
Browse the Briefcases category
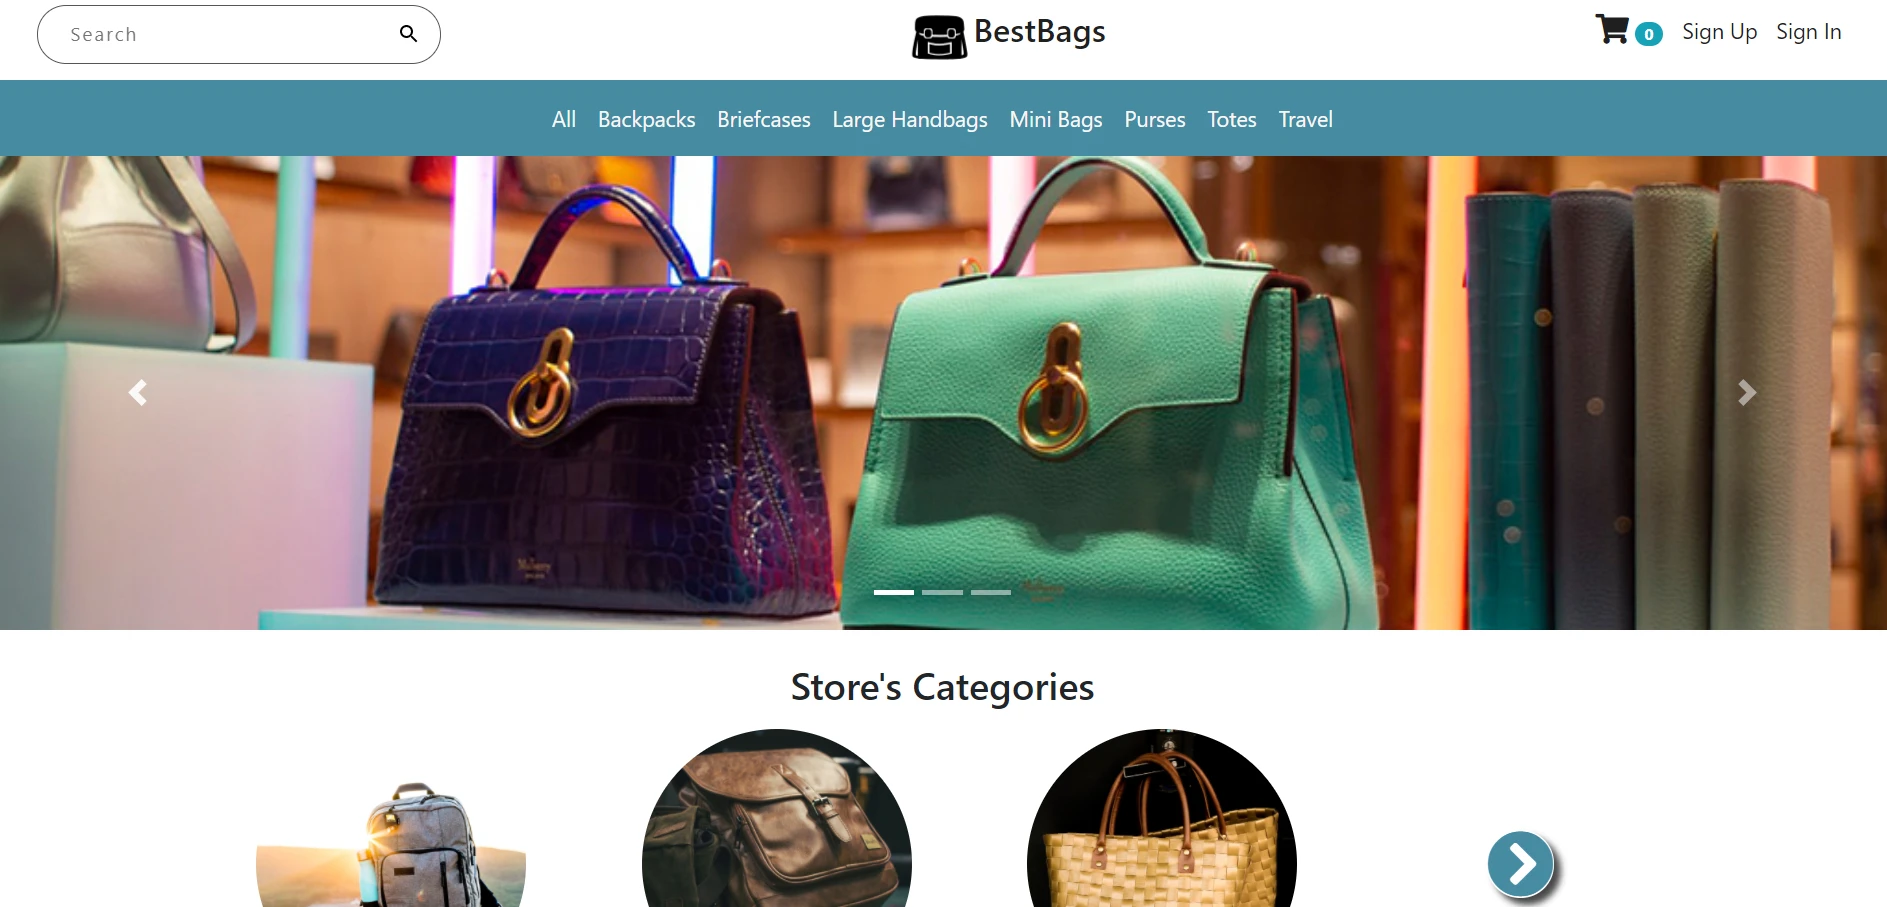click(764, 119)
